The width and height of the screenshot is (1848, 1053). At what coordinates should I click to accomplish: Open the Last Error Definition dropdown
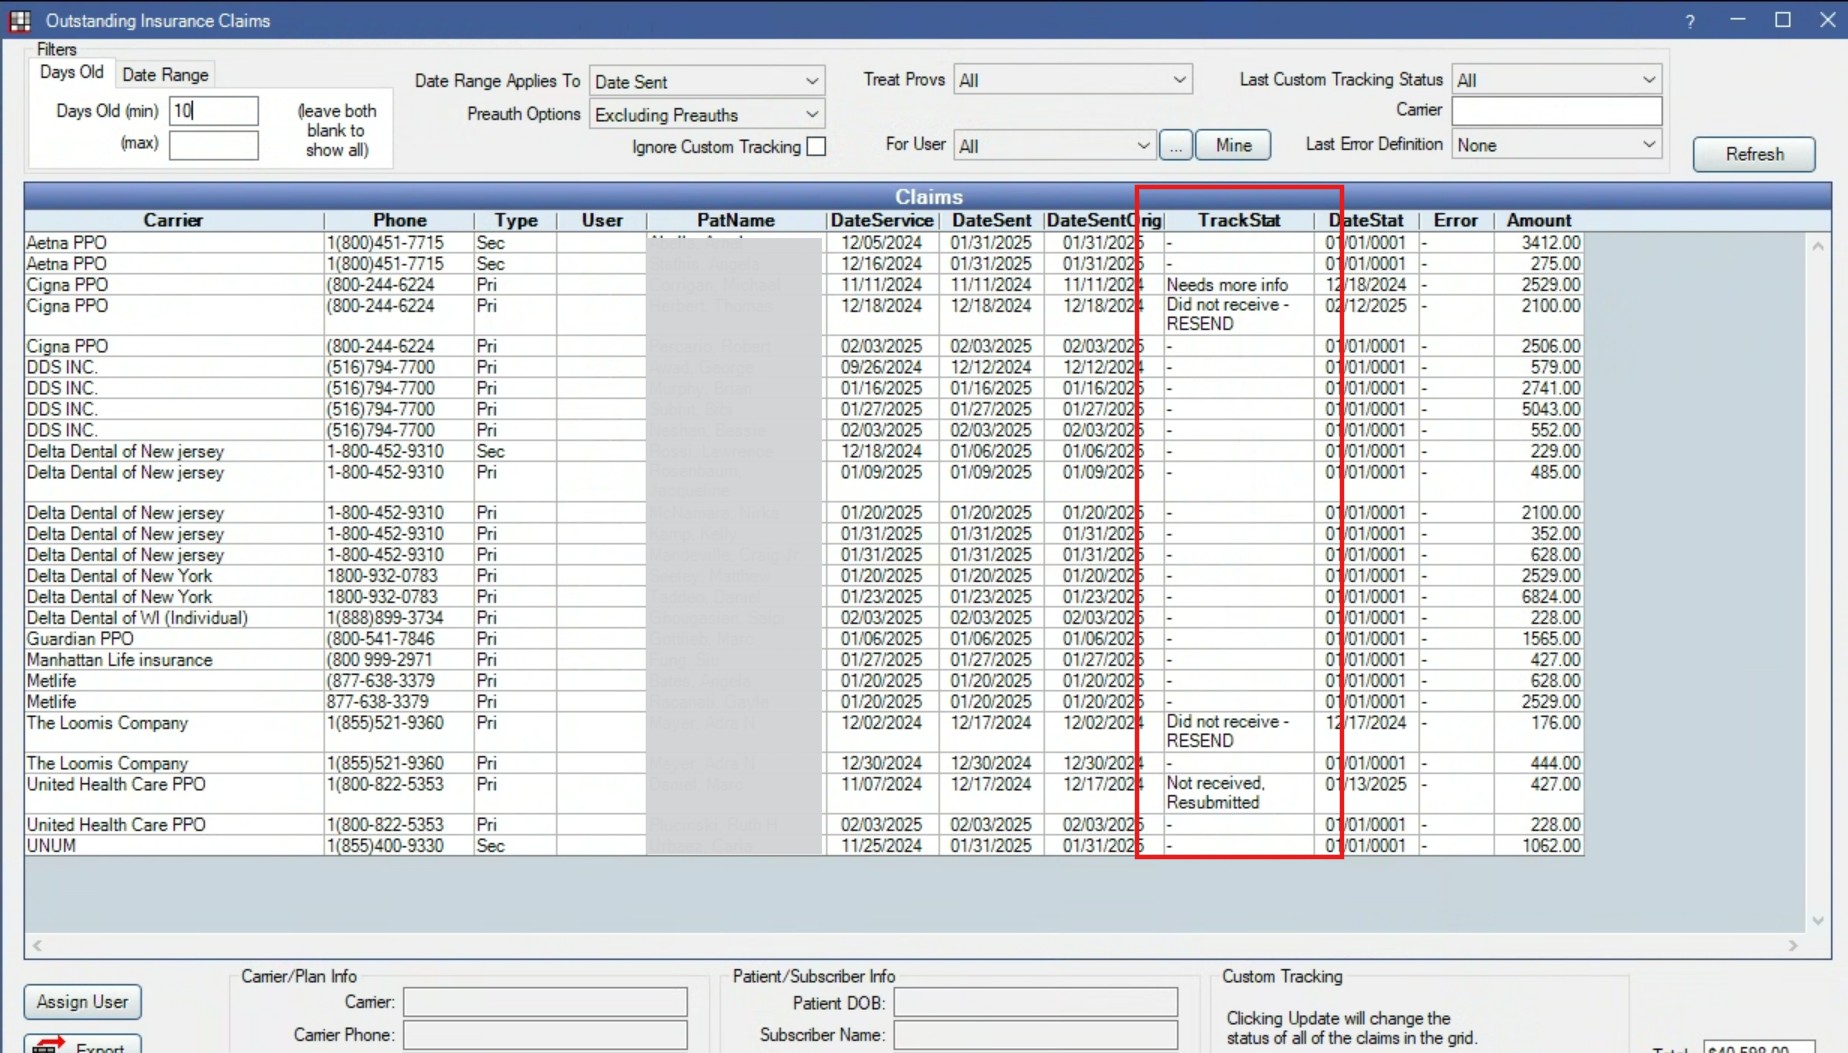(1556, 146)
